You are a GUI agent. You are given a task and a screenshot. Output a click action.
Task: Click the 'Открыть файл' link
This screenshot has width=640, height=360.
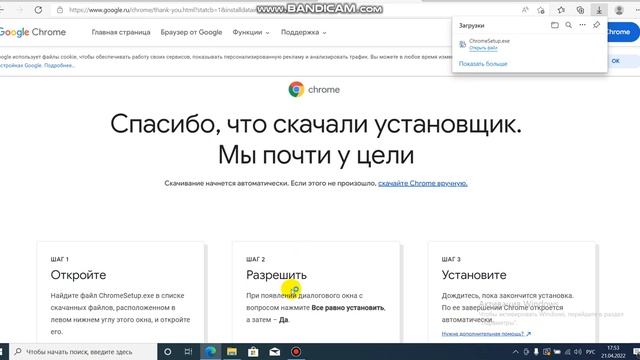click(x=483, y=48)
